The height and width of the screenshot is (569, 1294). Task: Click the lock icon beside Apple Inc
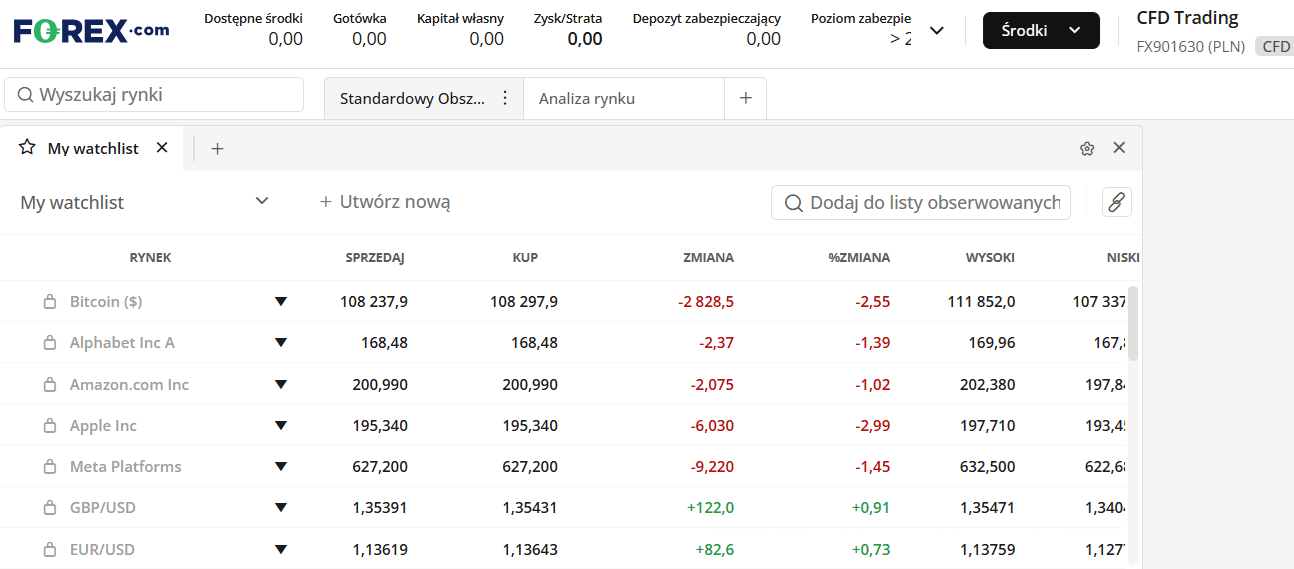[50, 425]
